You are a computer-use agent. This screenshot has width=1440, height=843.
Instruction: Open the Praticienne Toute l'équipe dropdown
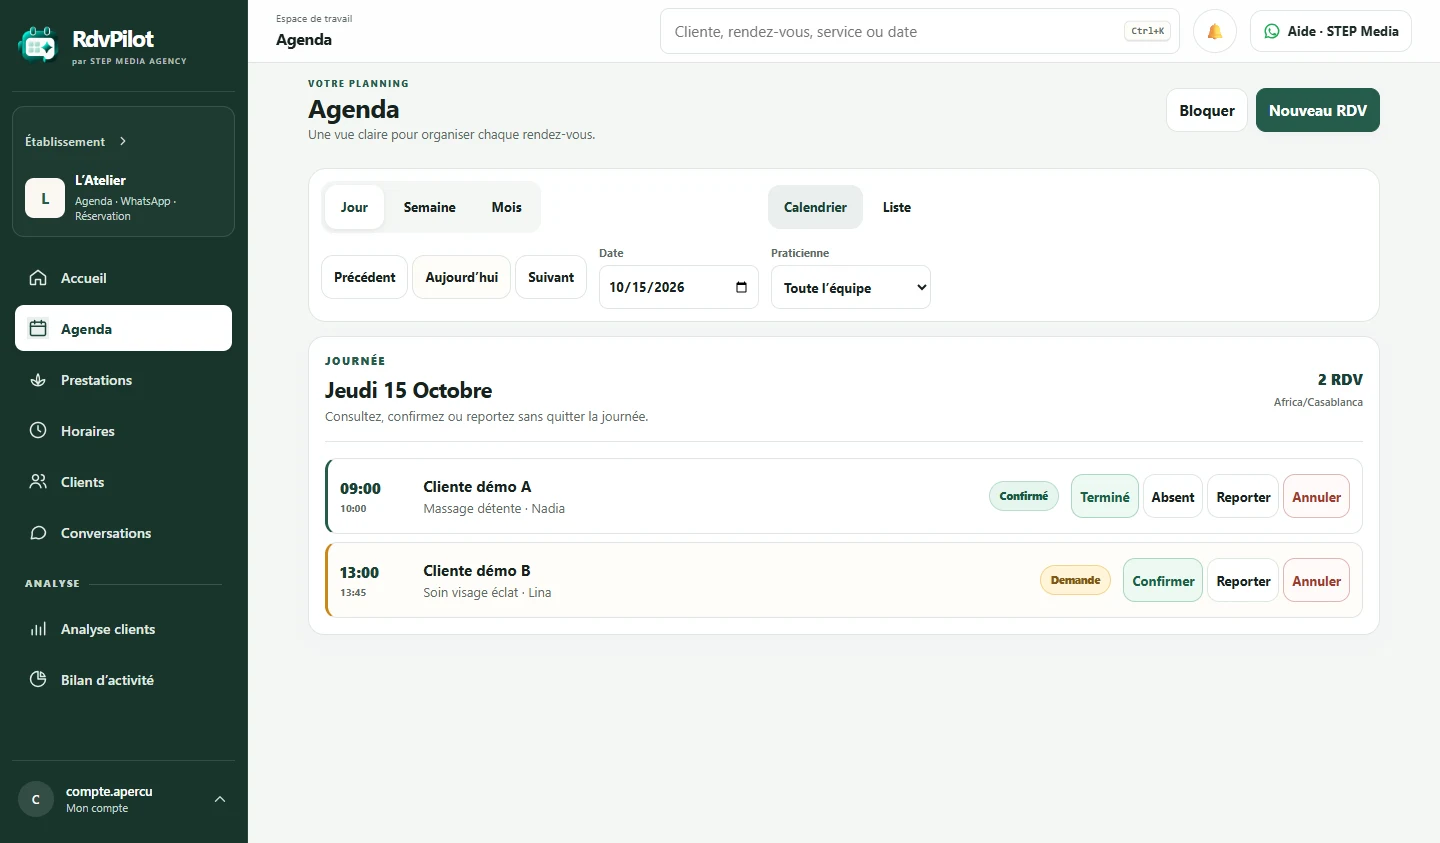(x=851, y=287)
